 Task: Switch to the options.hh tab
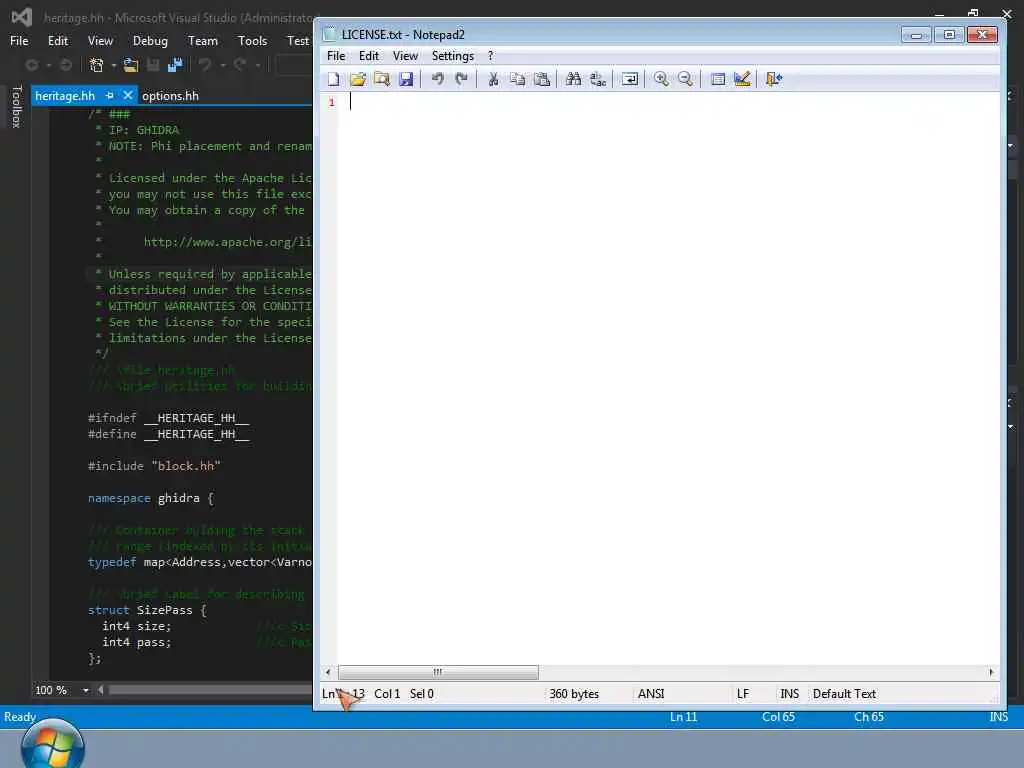[170, 95]
